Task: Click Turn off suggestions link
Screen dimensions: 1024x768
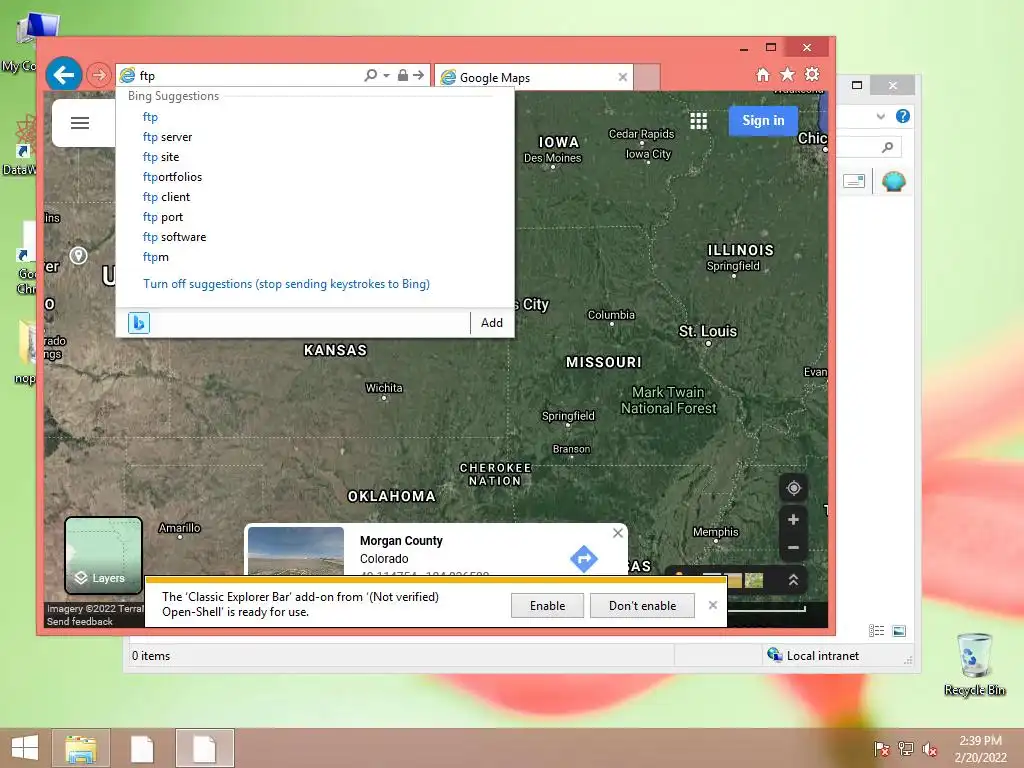Action: point(286,284)
